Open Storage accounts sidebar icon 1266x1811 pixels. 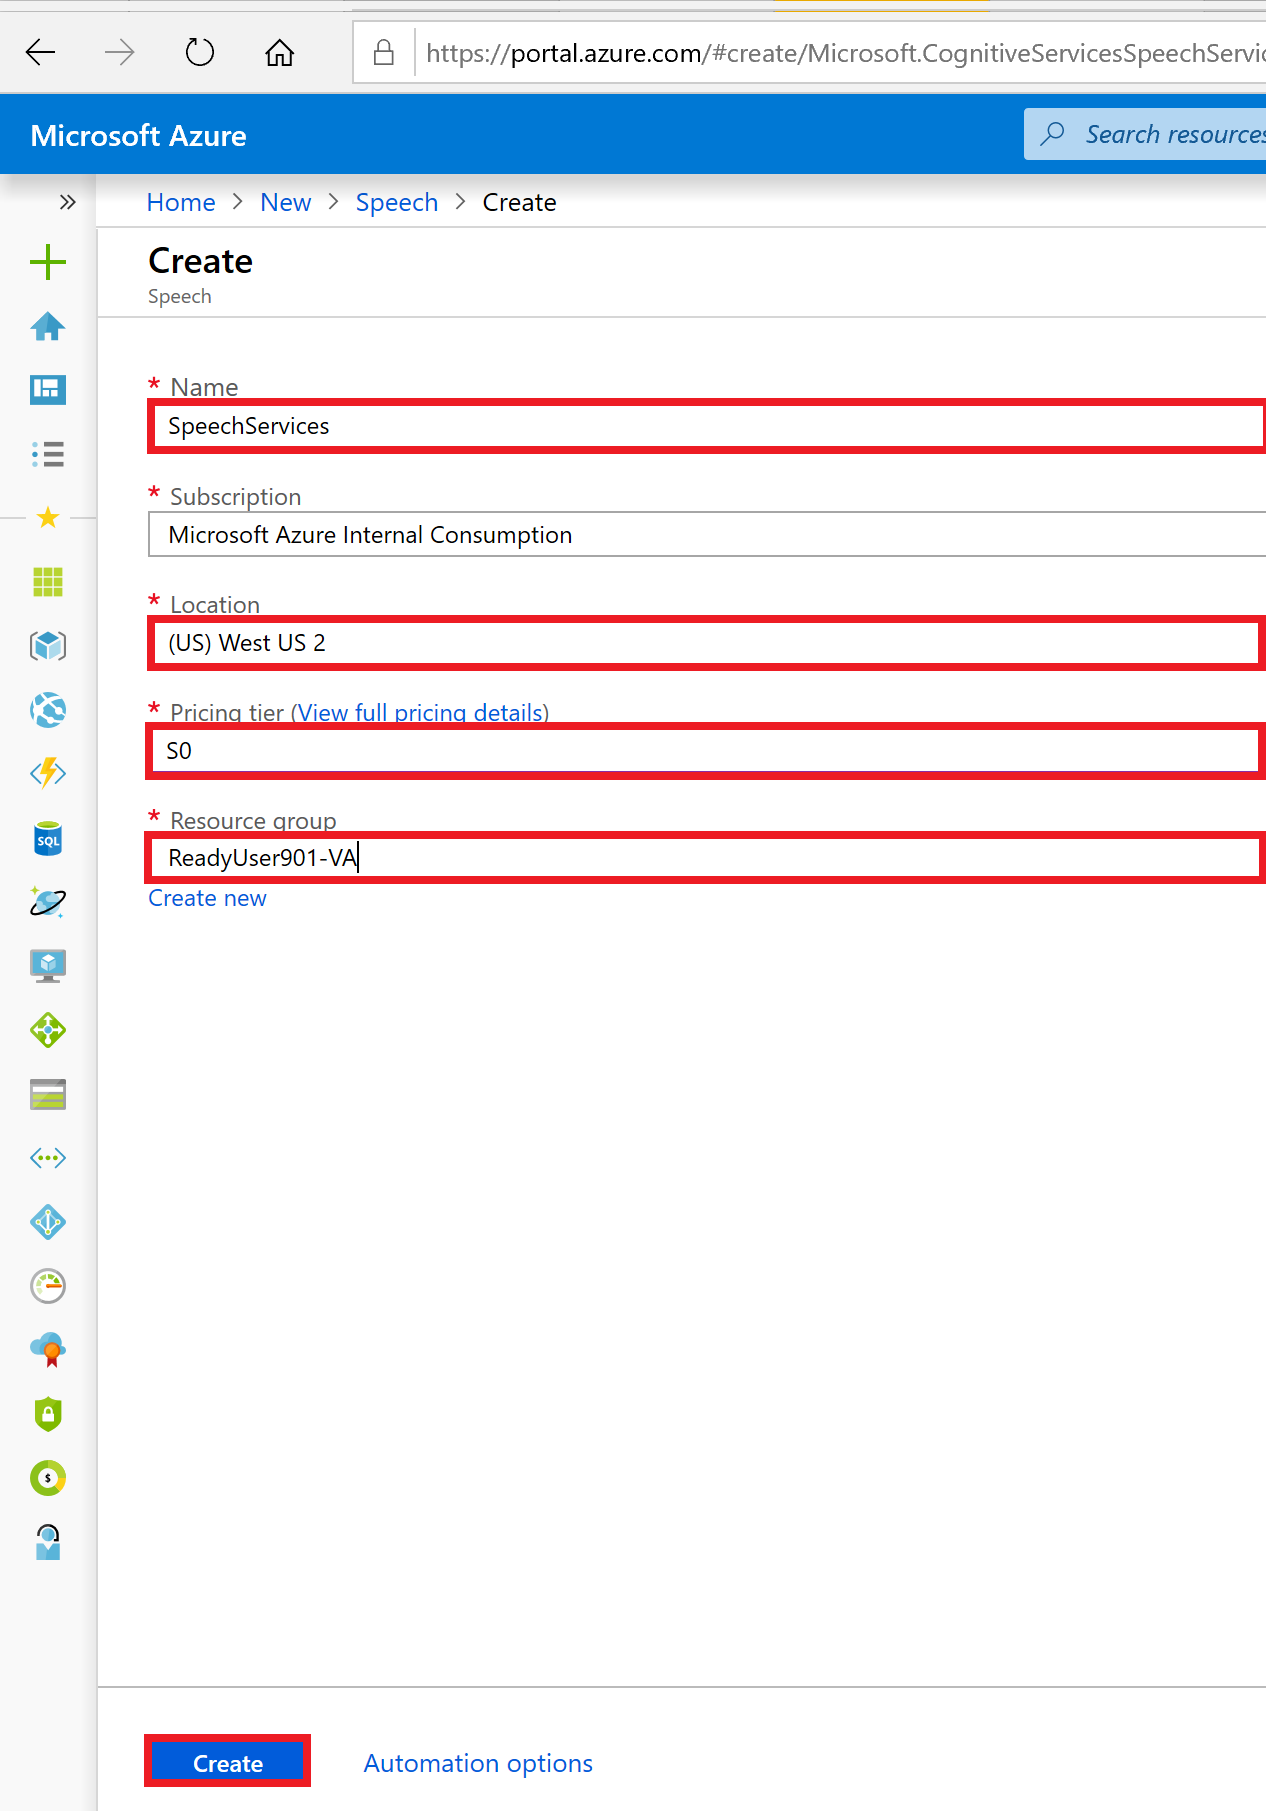[48, 1094]
